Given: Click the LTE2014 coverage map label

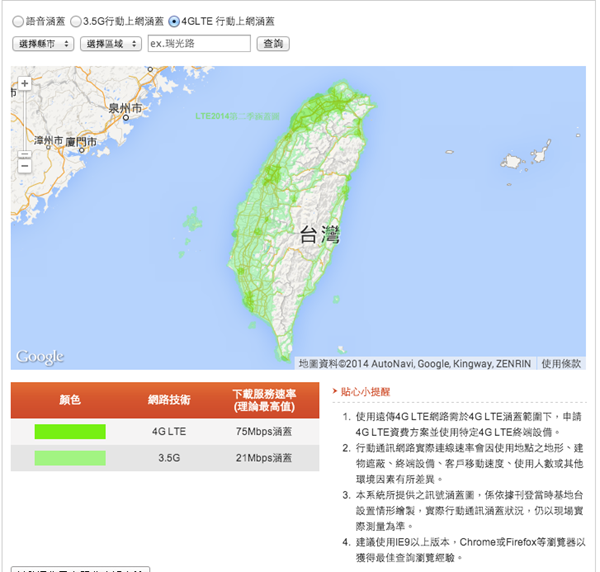Looking at the screenshot, I should [x=237, y=116].
